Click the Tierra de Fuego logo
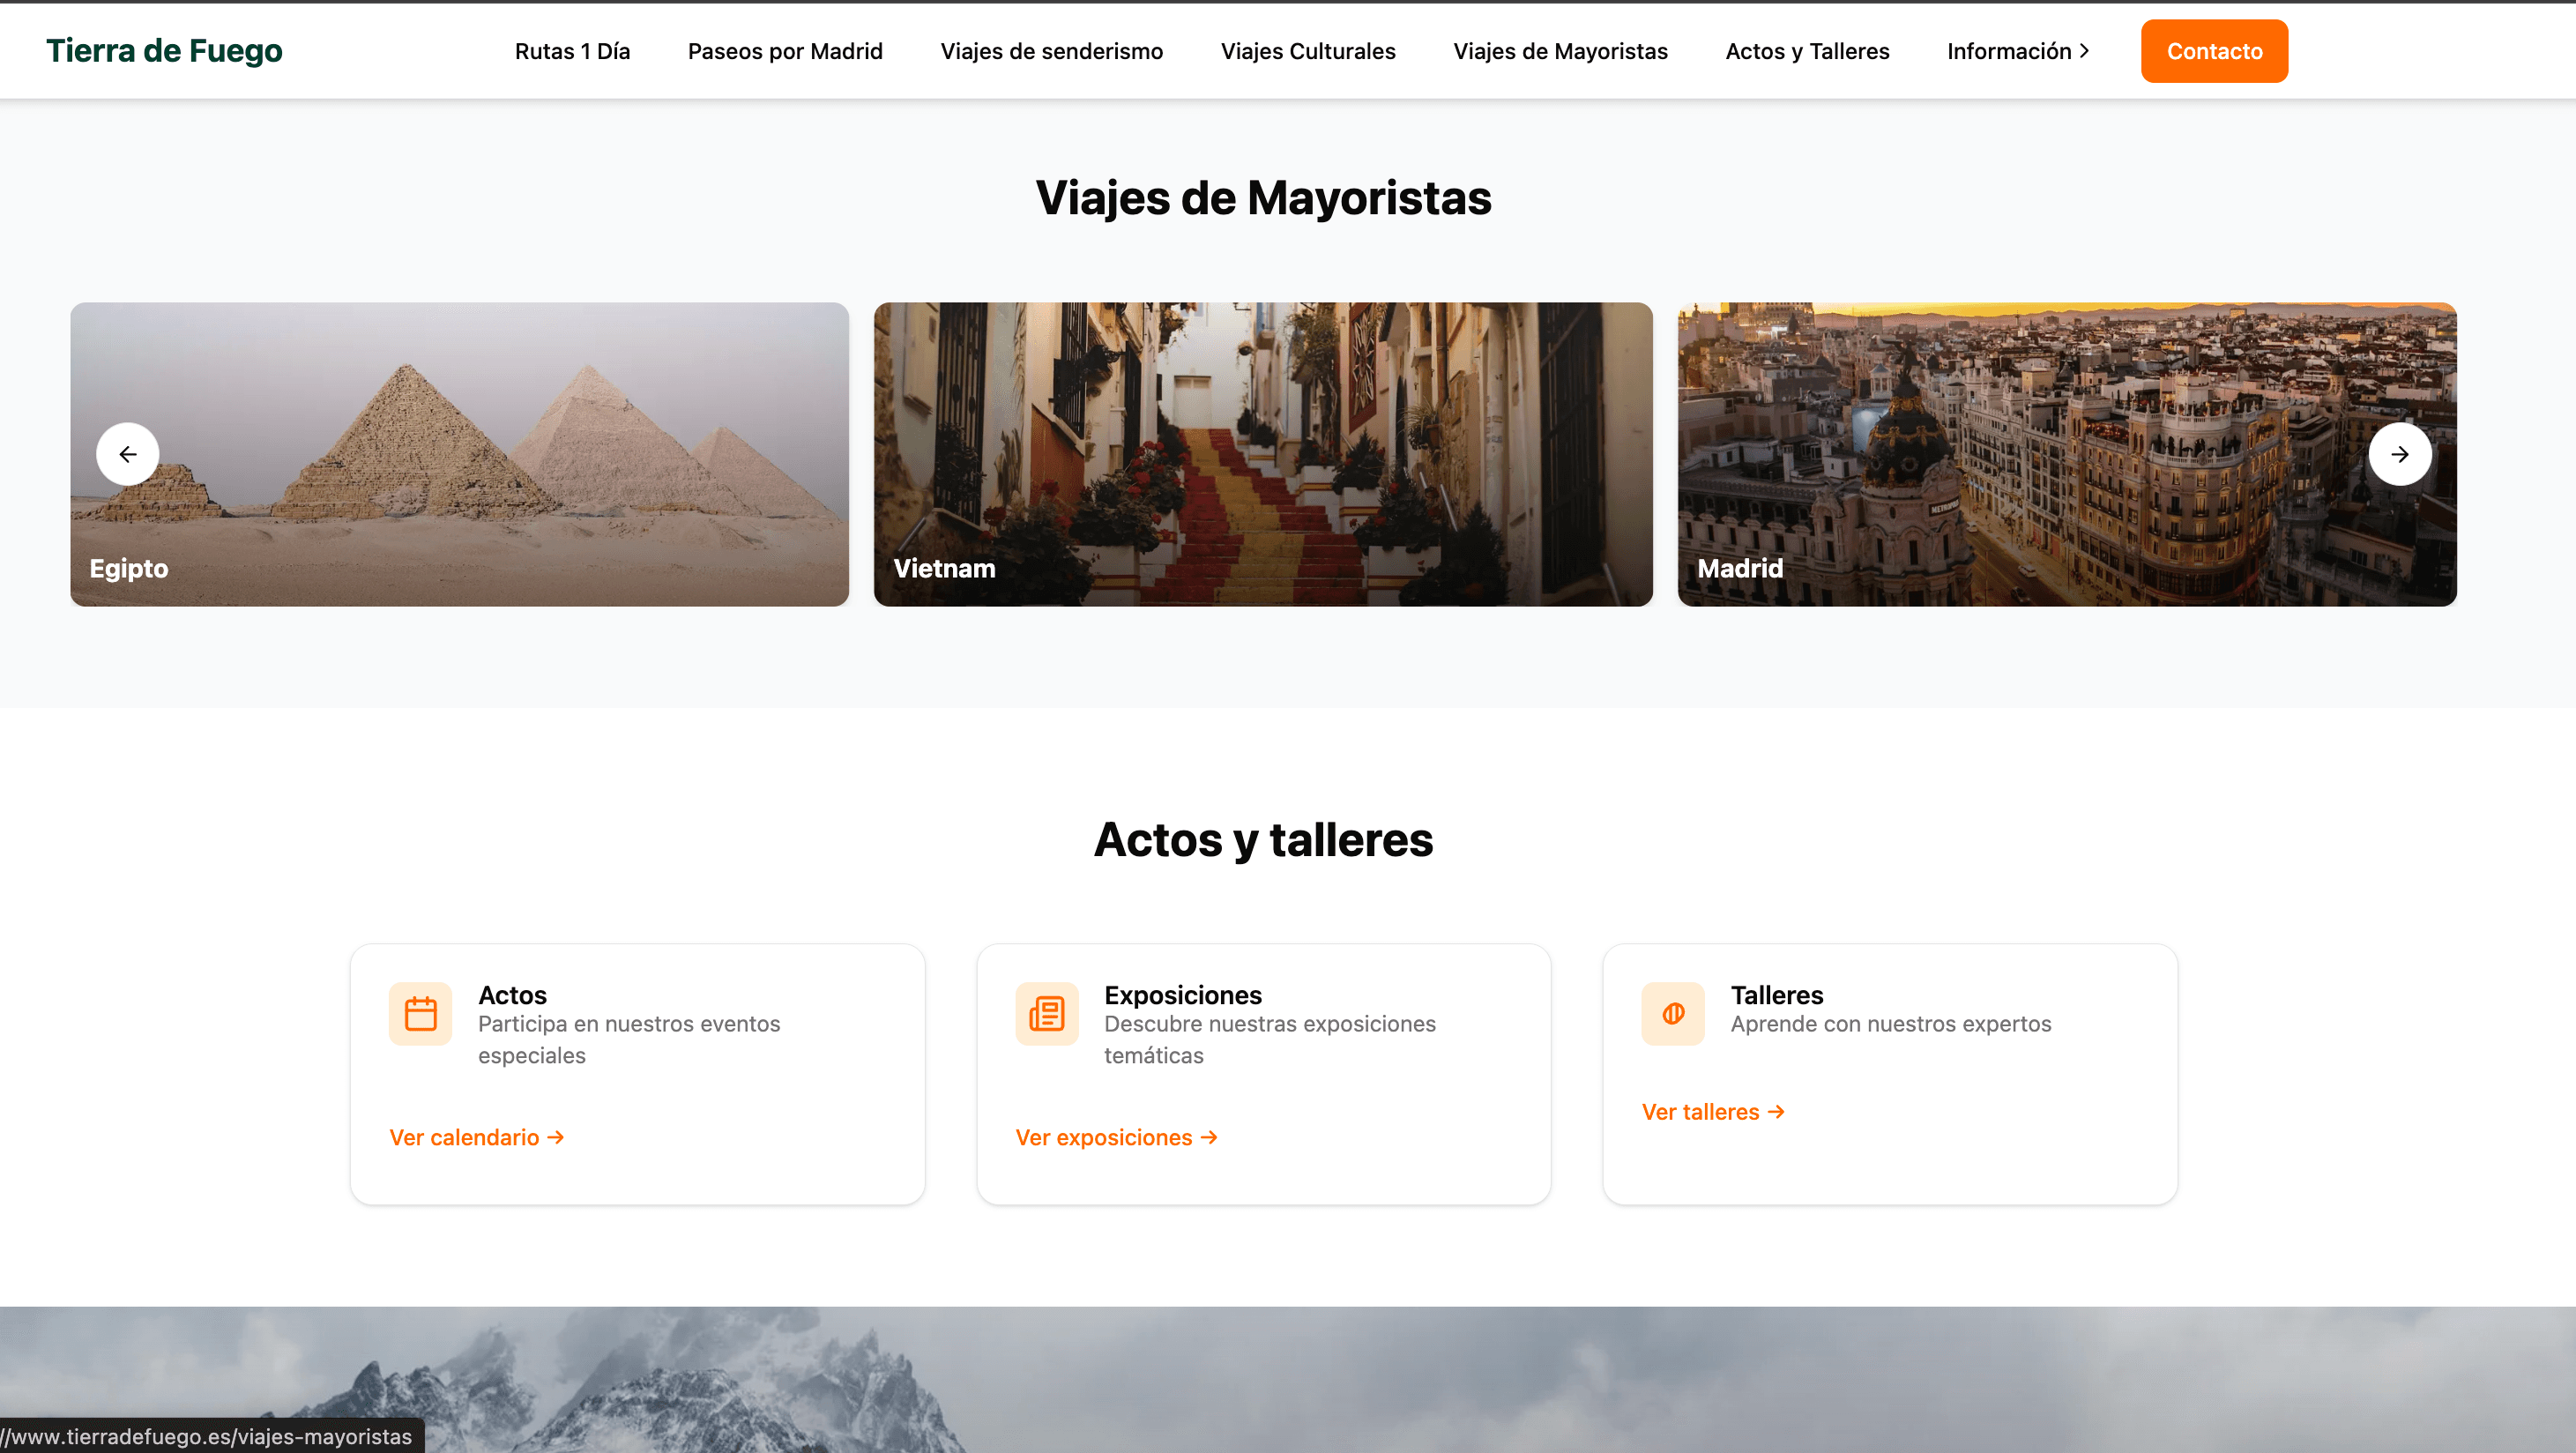The height and width of the screenshot is (1453, 2576). (x=164, y=50)
